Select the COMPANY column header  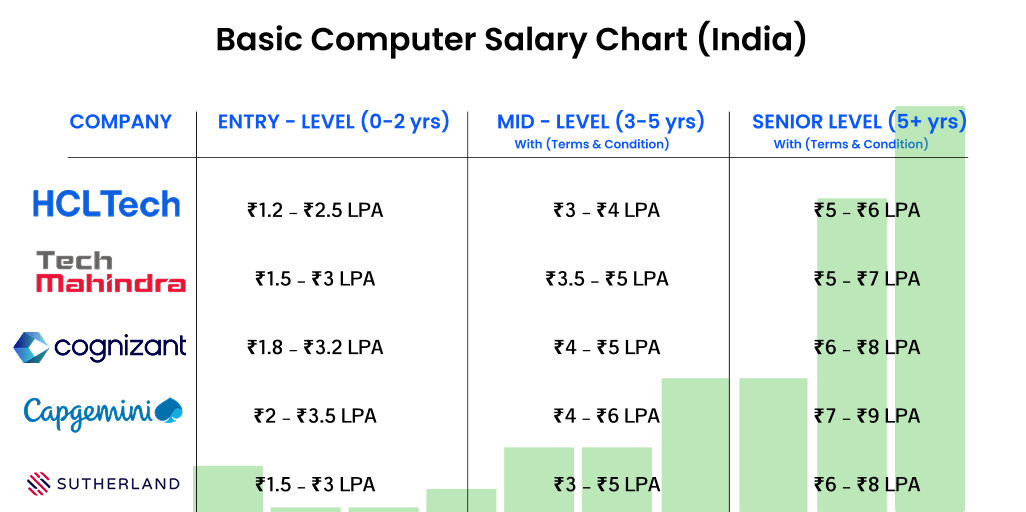pyautogui.click(x=120, y=122)
